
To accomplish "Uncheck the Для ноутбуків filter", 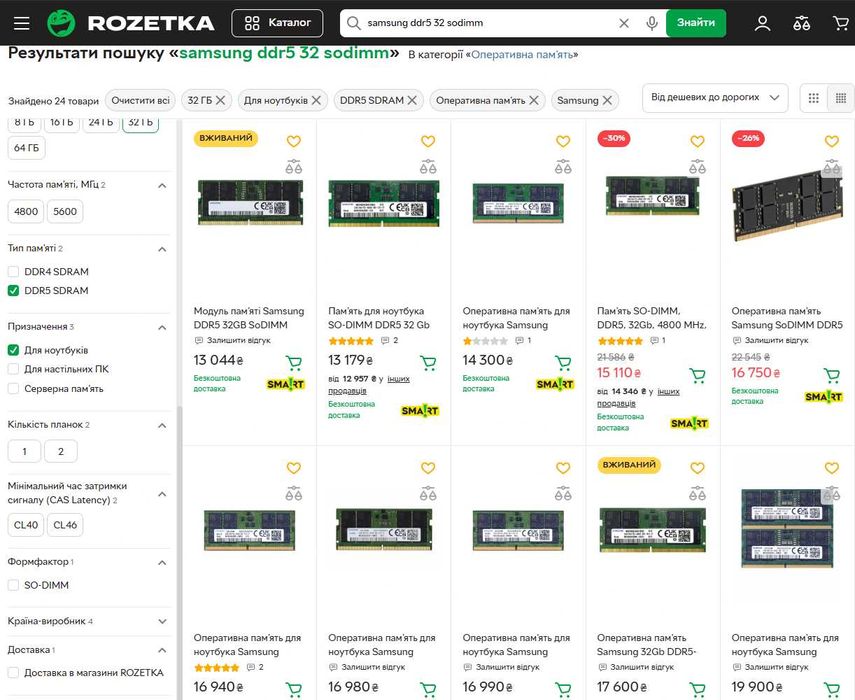I will click(14, 350).
